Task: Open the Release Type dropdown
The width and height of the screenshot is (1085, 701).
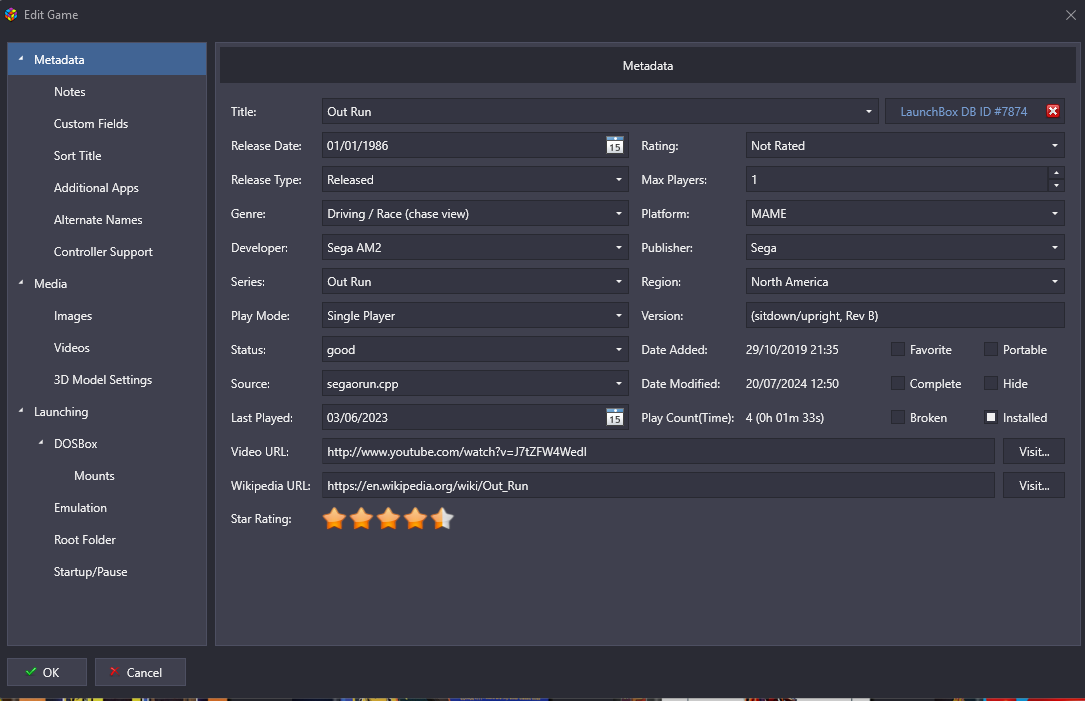Action: [619, 180]
